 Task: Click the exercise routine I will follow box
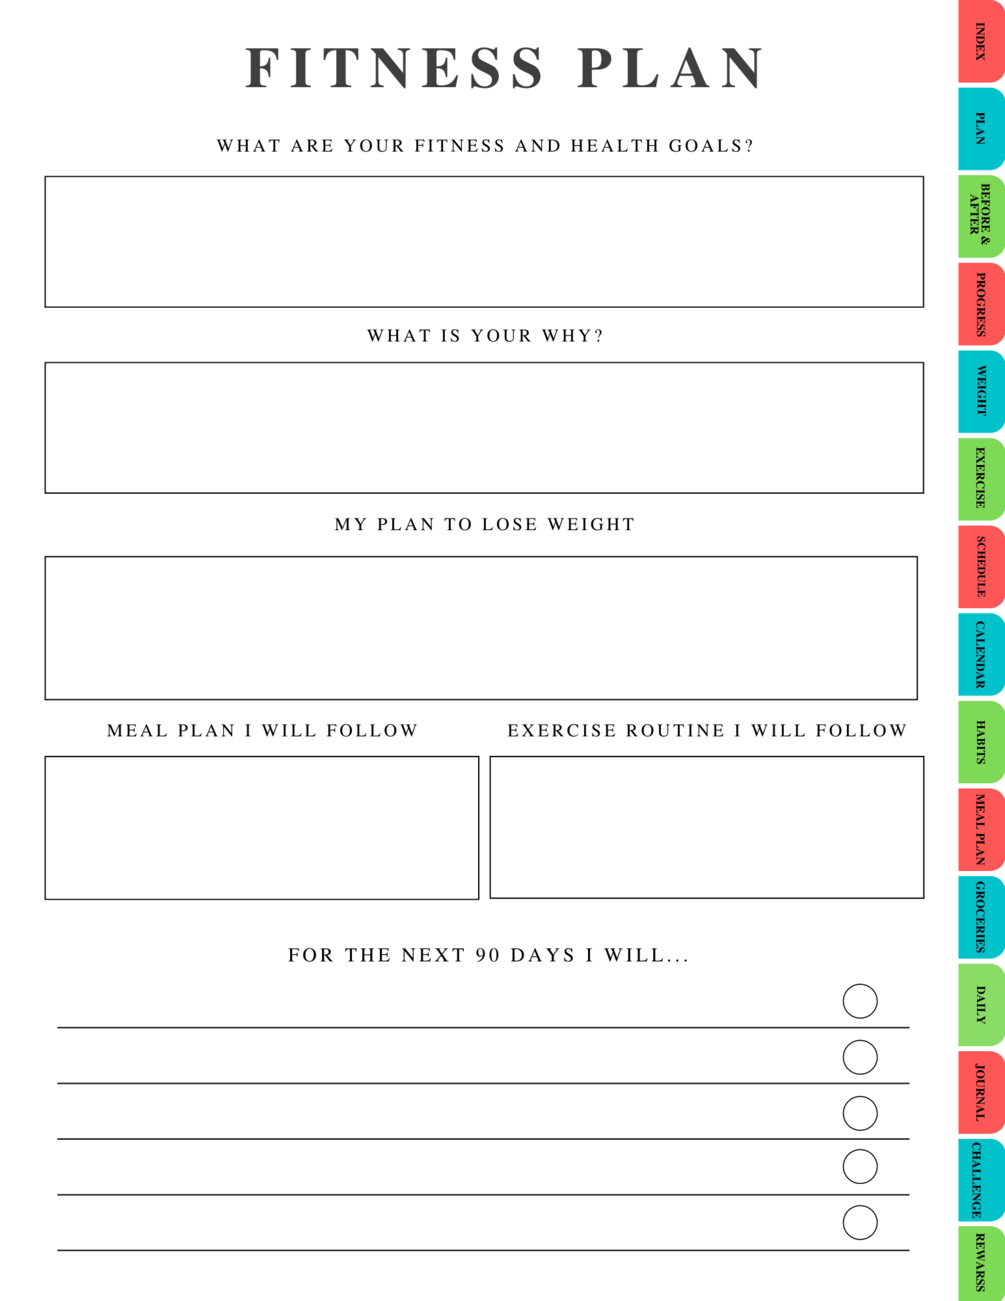pos(707,827)
